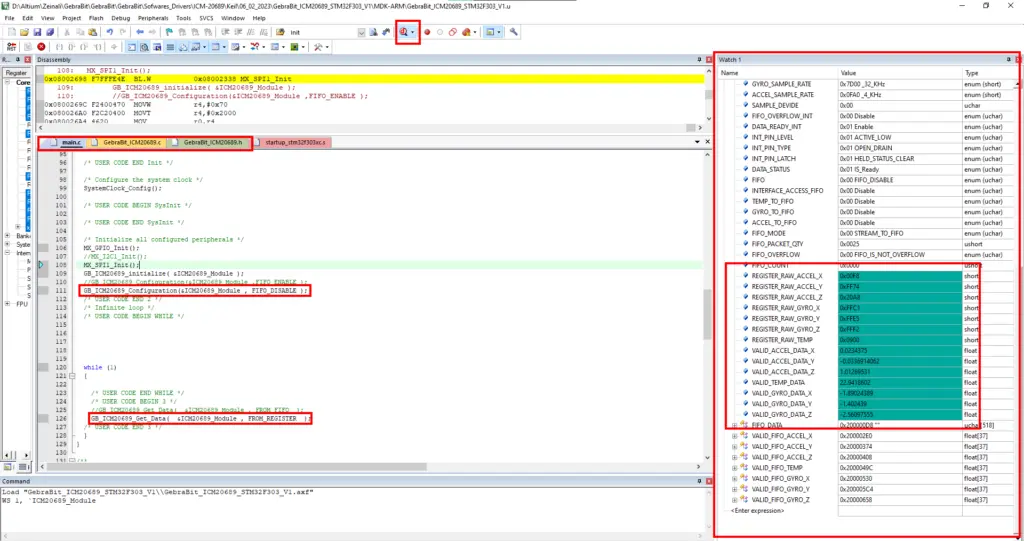The height and width of the screenshot is (541, 1024).
Task: Open the debug session dropdown arrow
Action: [412, 32]
